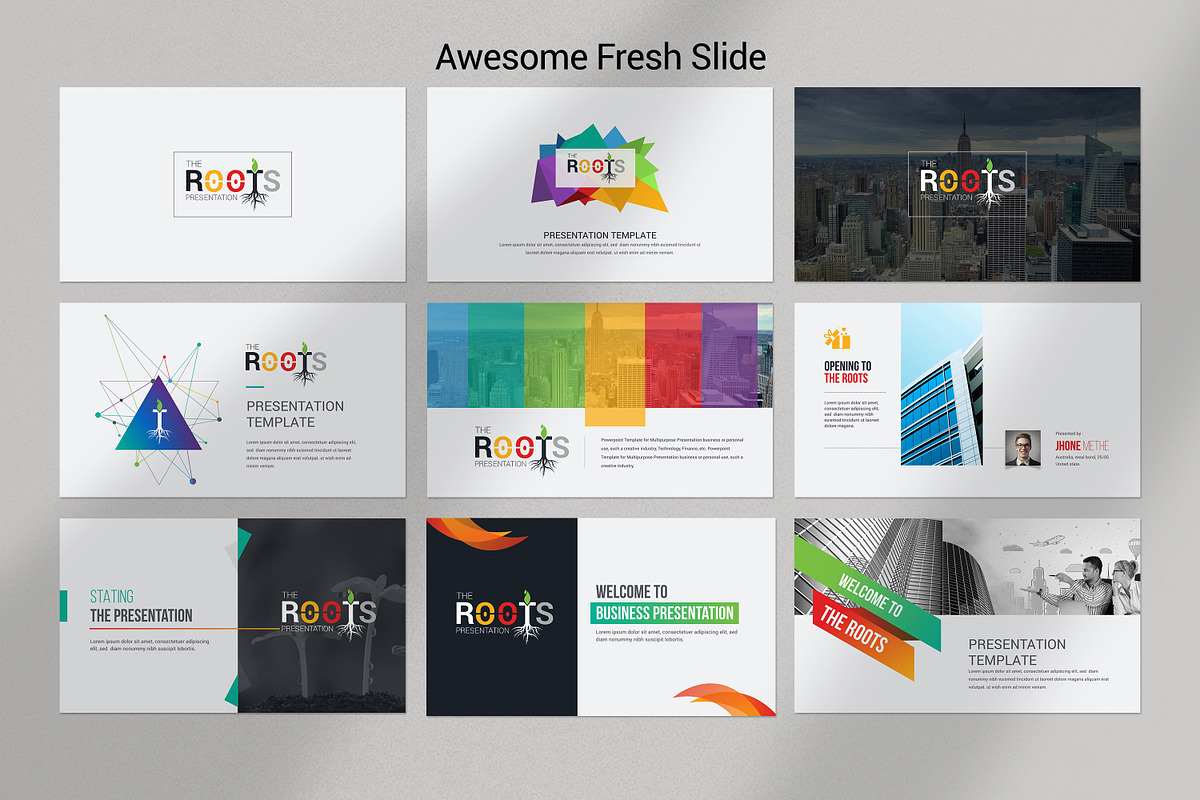Select the 'Opening to The Roots' slide

(x=967, y=400)
